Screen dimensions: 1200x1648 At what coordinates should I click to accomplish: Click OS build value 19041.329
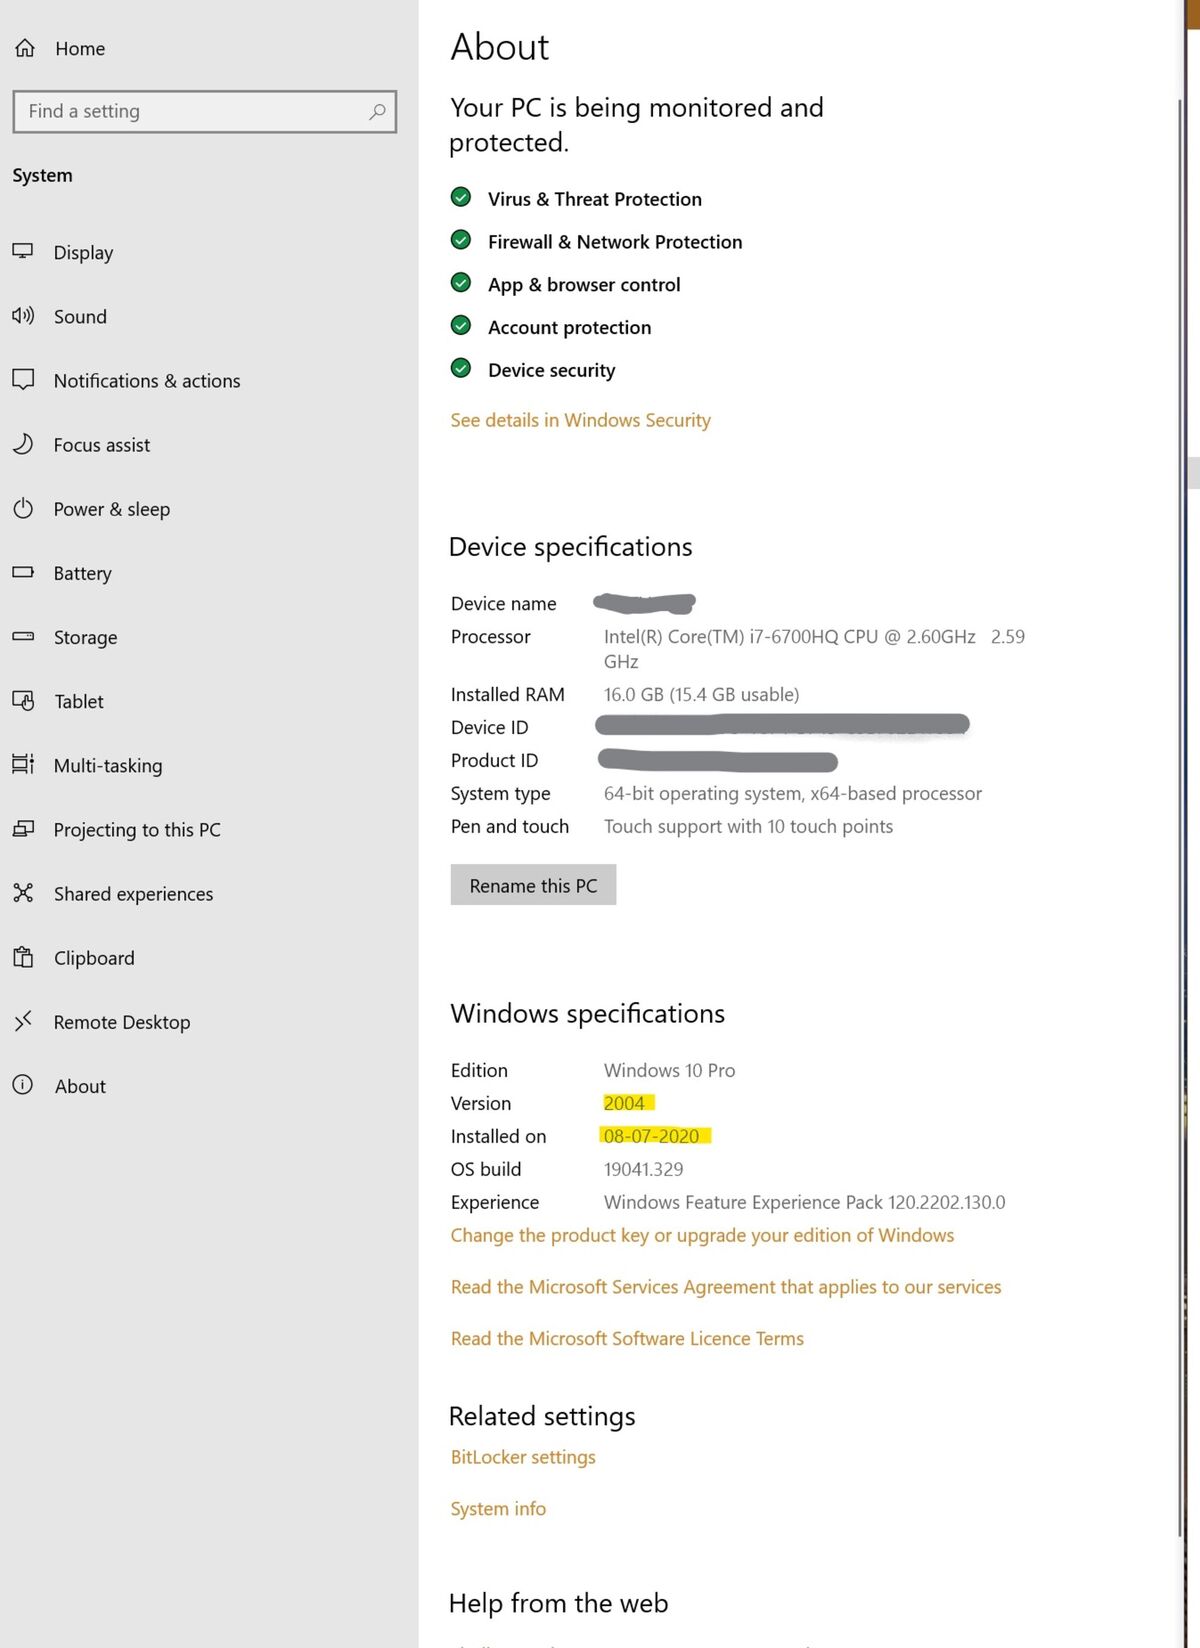coord(643,1169)
